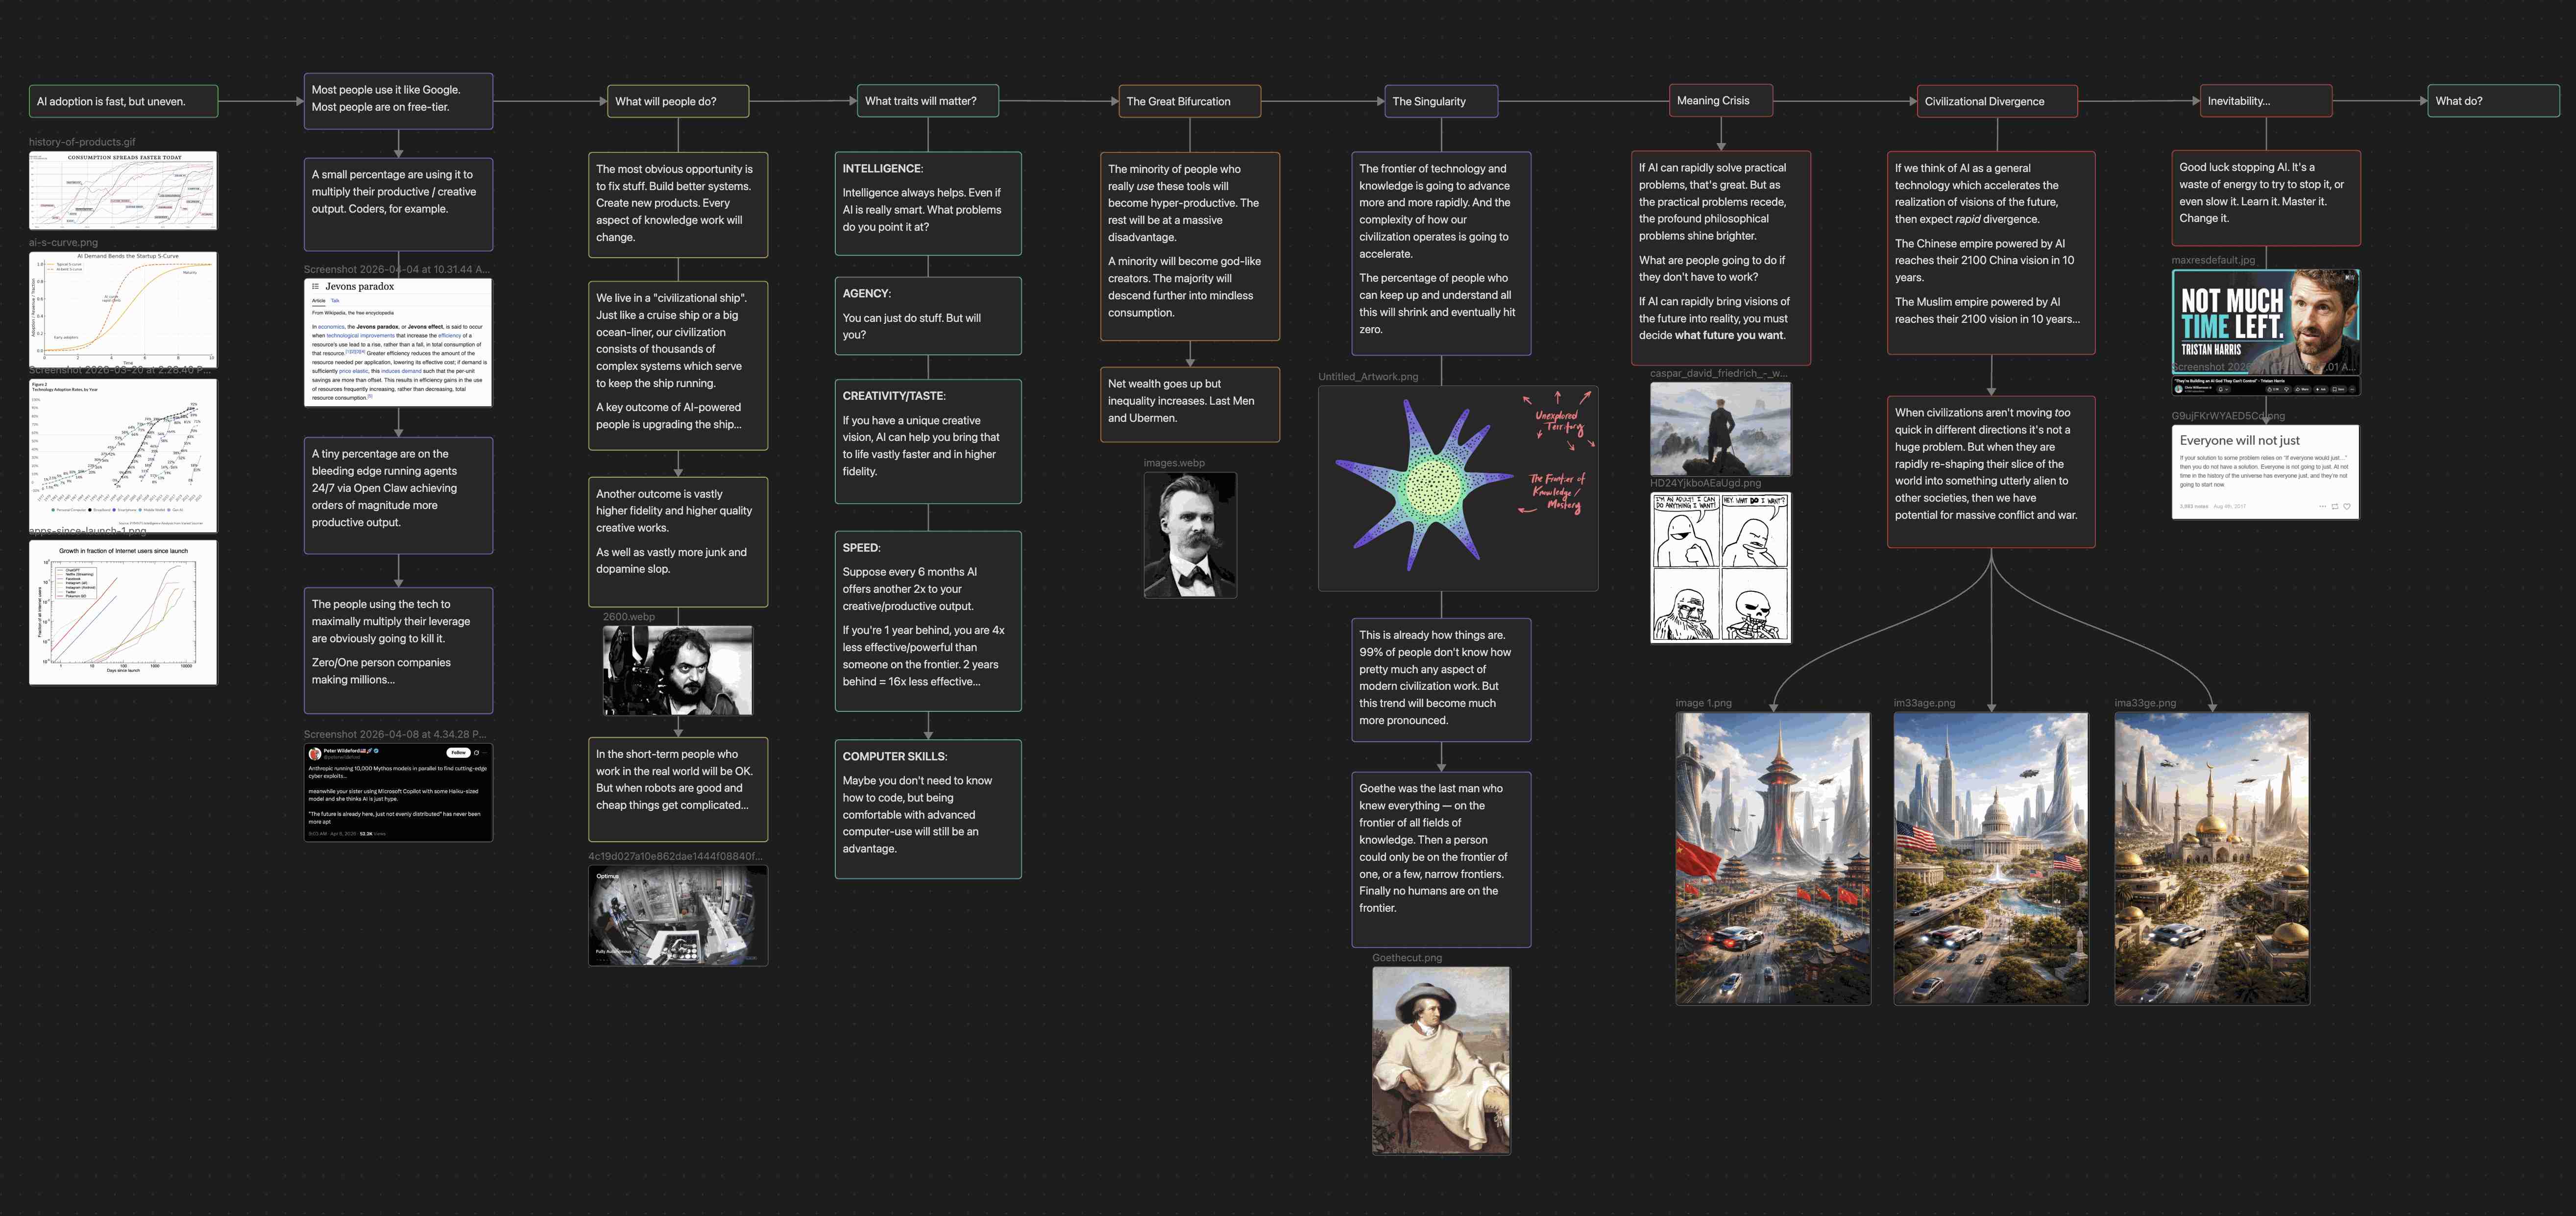
Task: Select the Nietzsche portrait image
Action: pyautogui.click(x=1190, y=535)
